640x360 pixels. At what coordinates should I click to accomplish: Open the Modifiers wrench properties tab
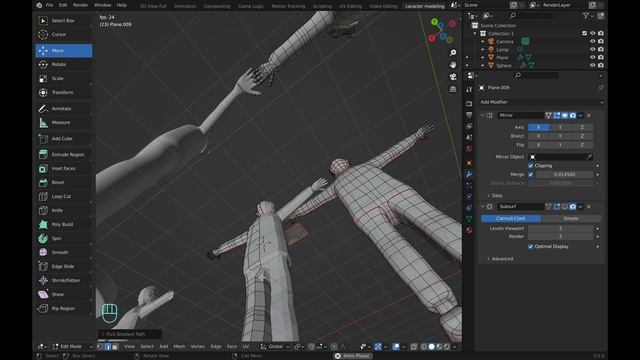point(469,174)
